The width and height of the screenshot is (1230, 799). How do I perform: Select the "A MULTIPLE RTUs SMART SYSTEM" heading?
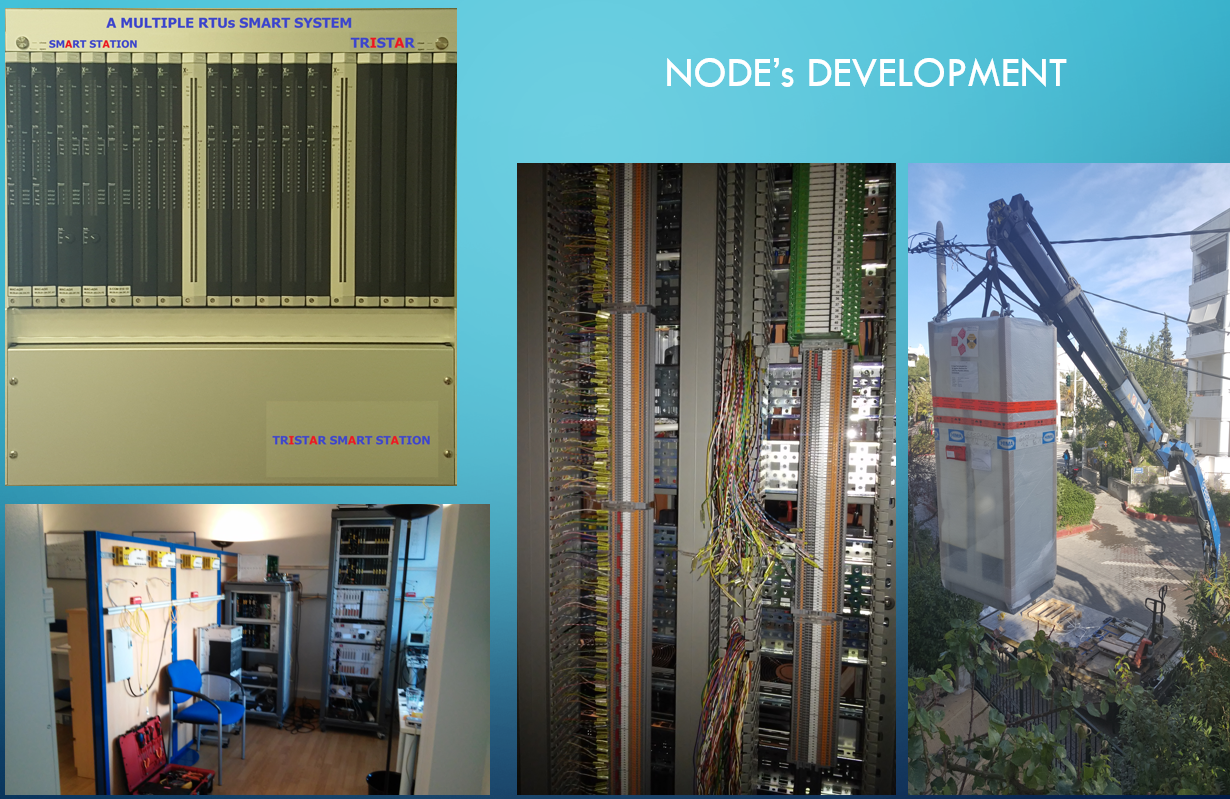pyautogui.click(x=229, y=22)
